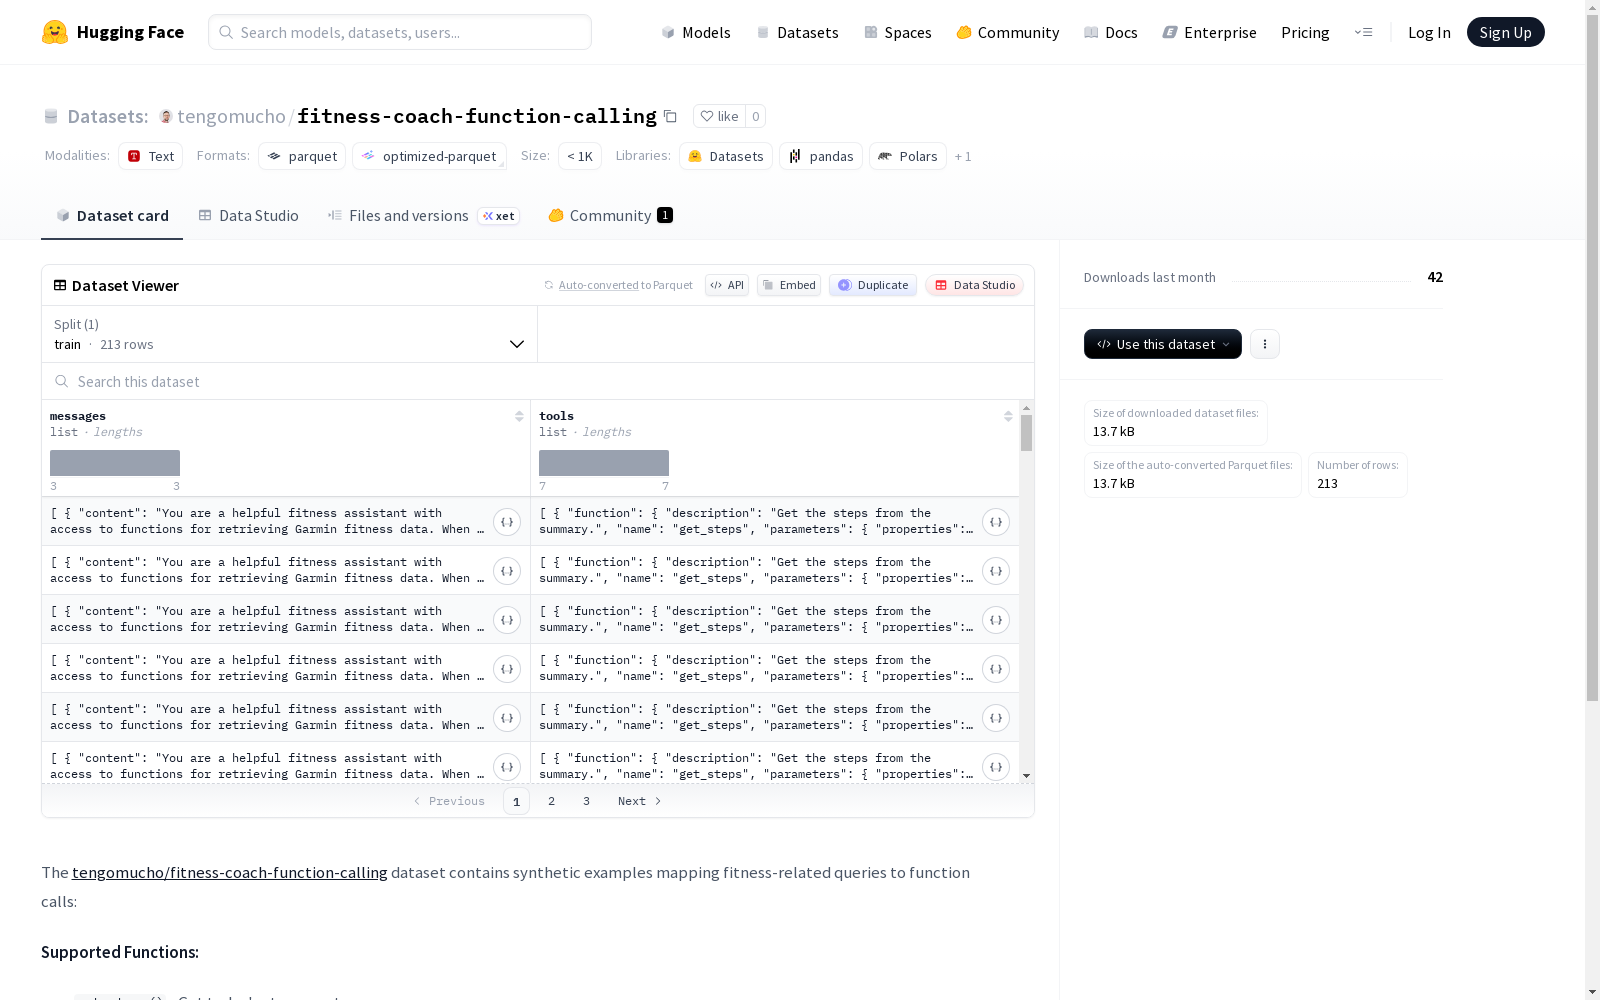
Task: Click the dataset table's vertical scrollbar thumb
Action: pos(1026,433)
